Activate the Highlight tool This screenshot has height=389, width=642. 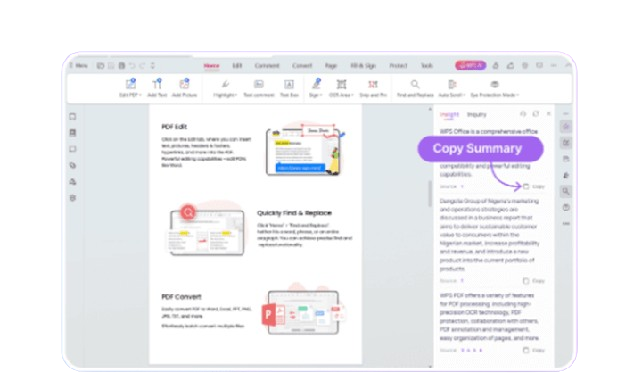tap(225, 88)
